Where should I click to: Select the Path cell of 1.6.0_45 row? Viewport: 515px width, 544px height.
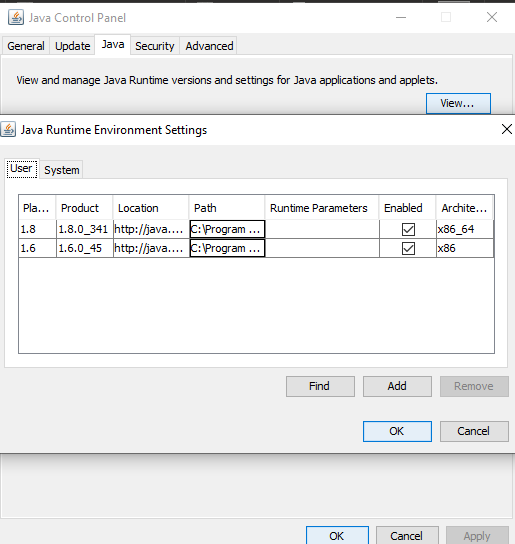227,248
